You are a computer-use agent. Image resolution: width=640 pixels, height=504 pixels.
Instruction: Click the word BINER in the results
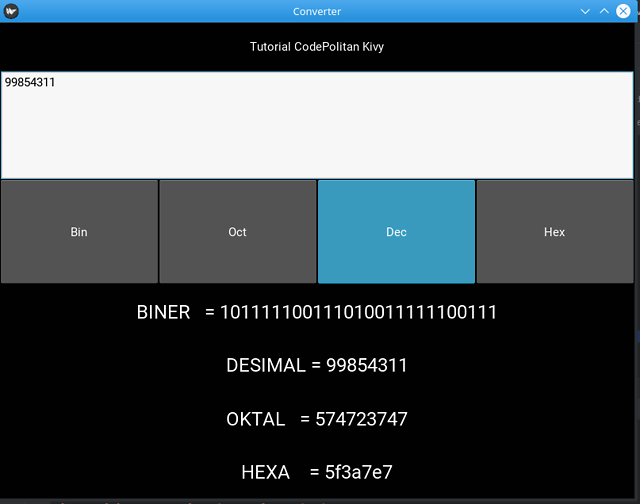[x=163, y=313]
